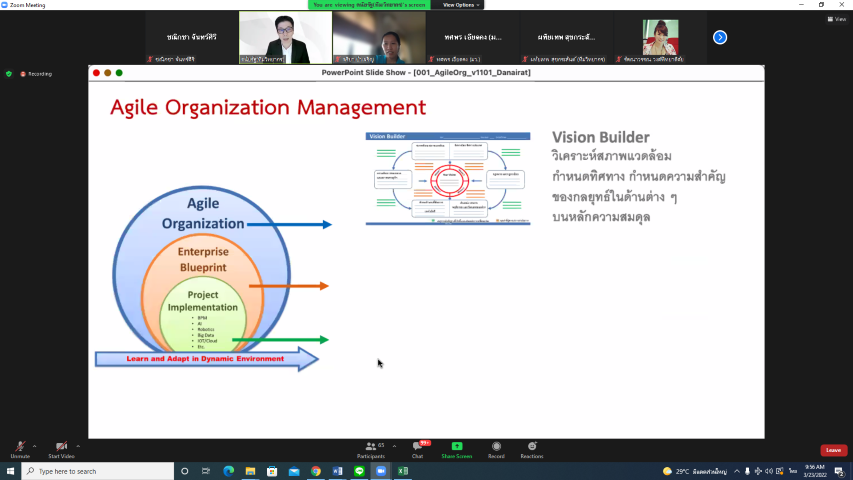
Task: Open the Chat panel
Action: tap(417, 446)
